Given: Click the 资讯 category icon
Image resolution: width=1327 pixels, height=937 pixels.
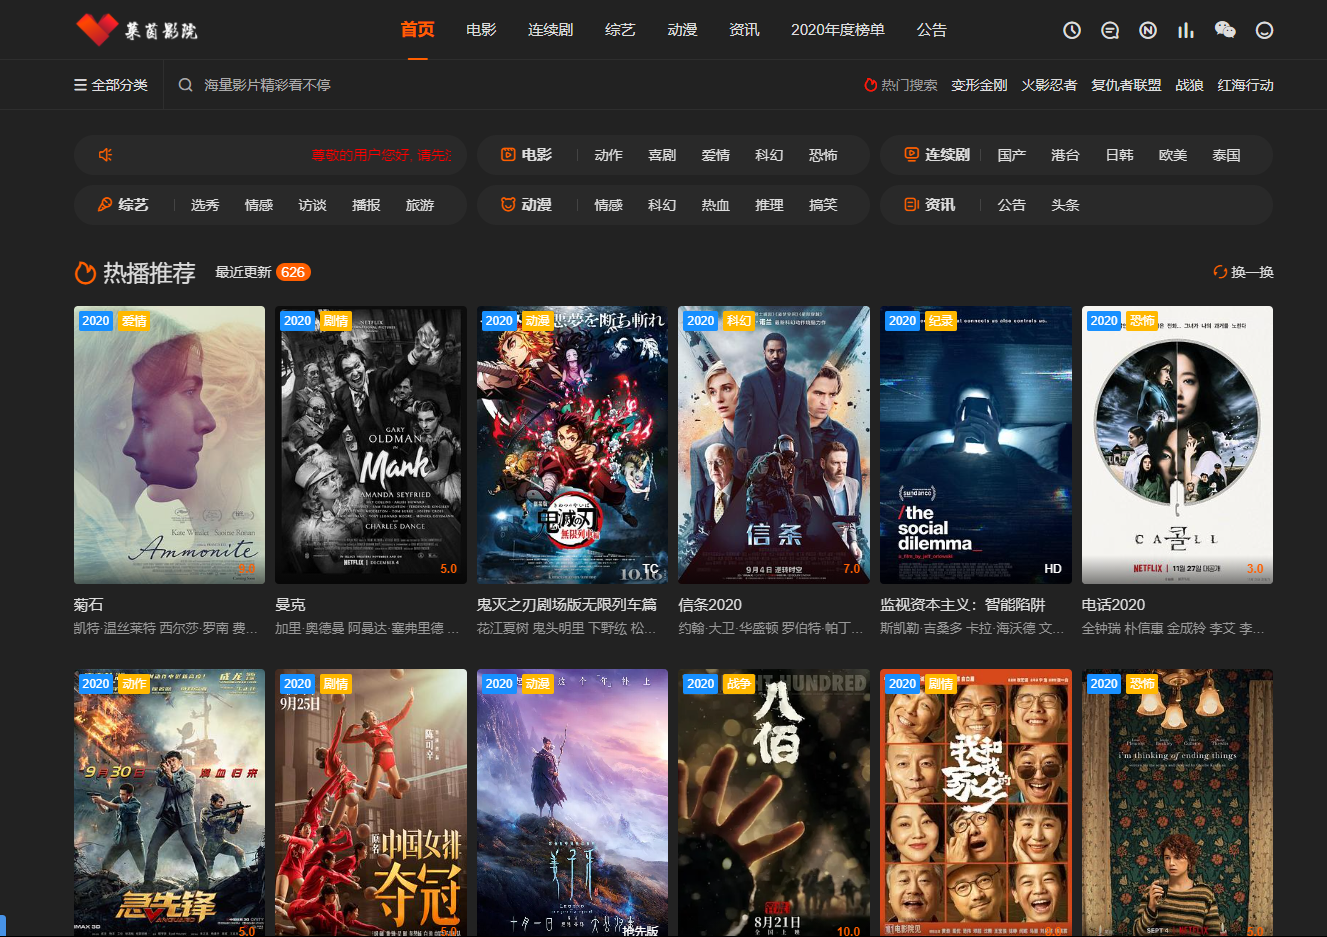Looking at the screenshot, I should pyautogui.click(x=911, y=204).
